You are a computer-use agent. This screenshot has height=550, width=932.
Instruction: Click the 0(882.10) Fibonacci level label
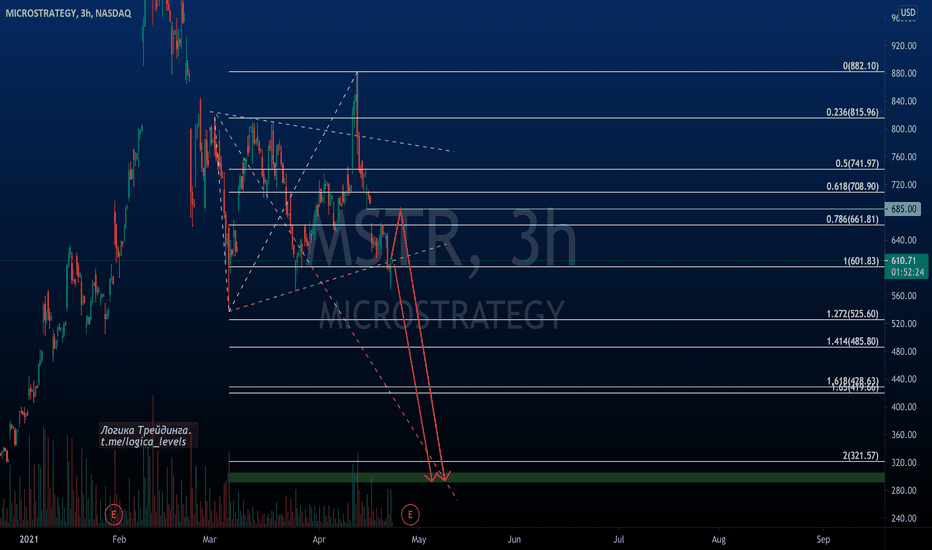(860, 66)
